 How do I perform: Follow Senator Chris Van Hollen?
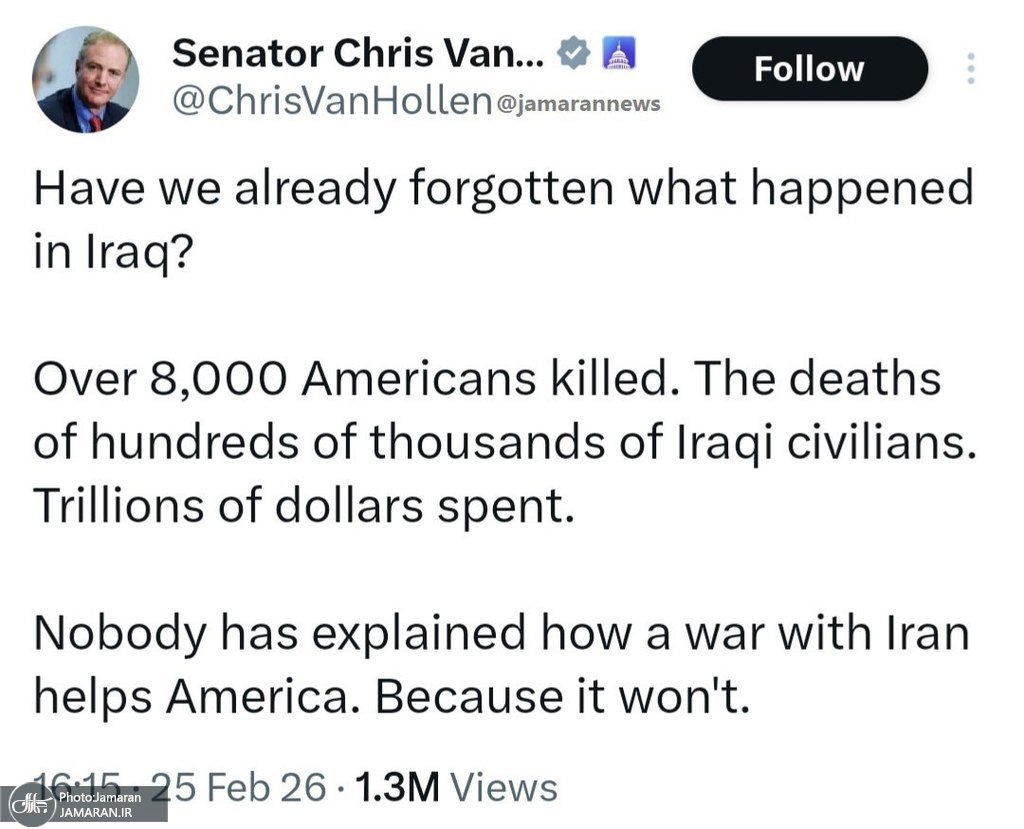pyautogui.click(x=809, y=68)
